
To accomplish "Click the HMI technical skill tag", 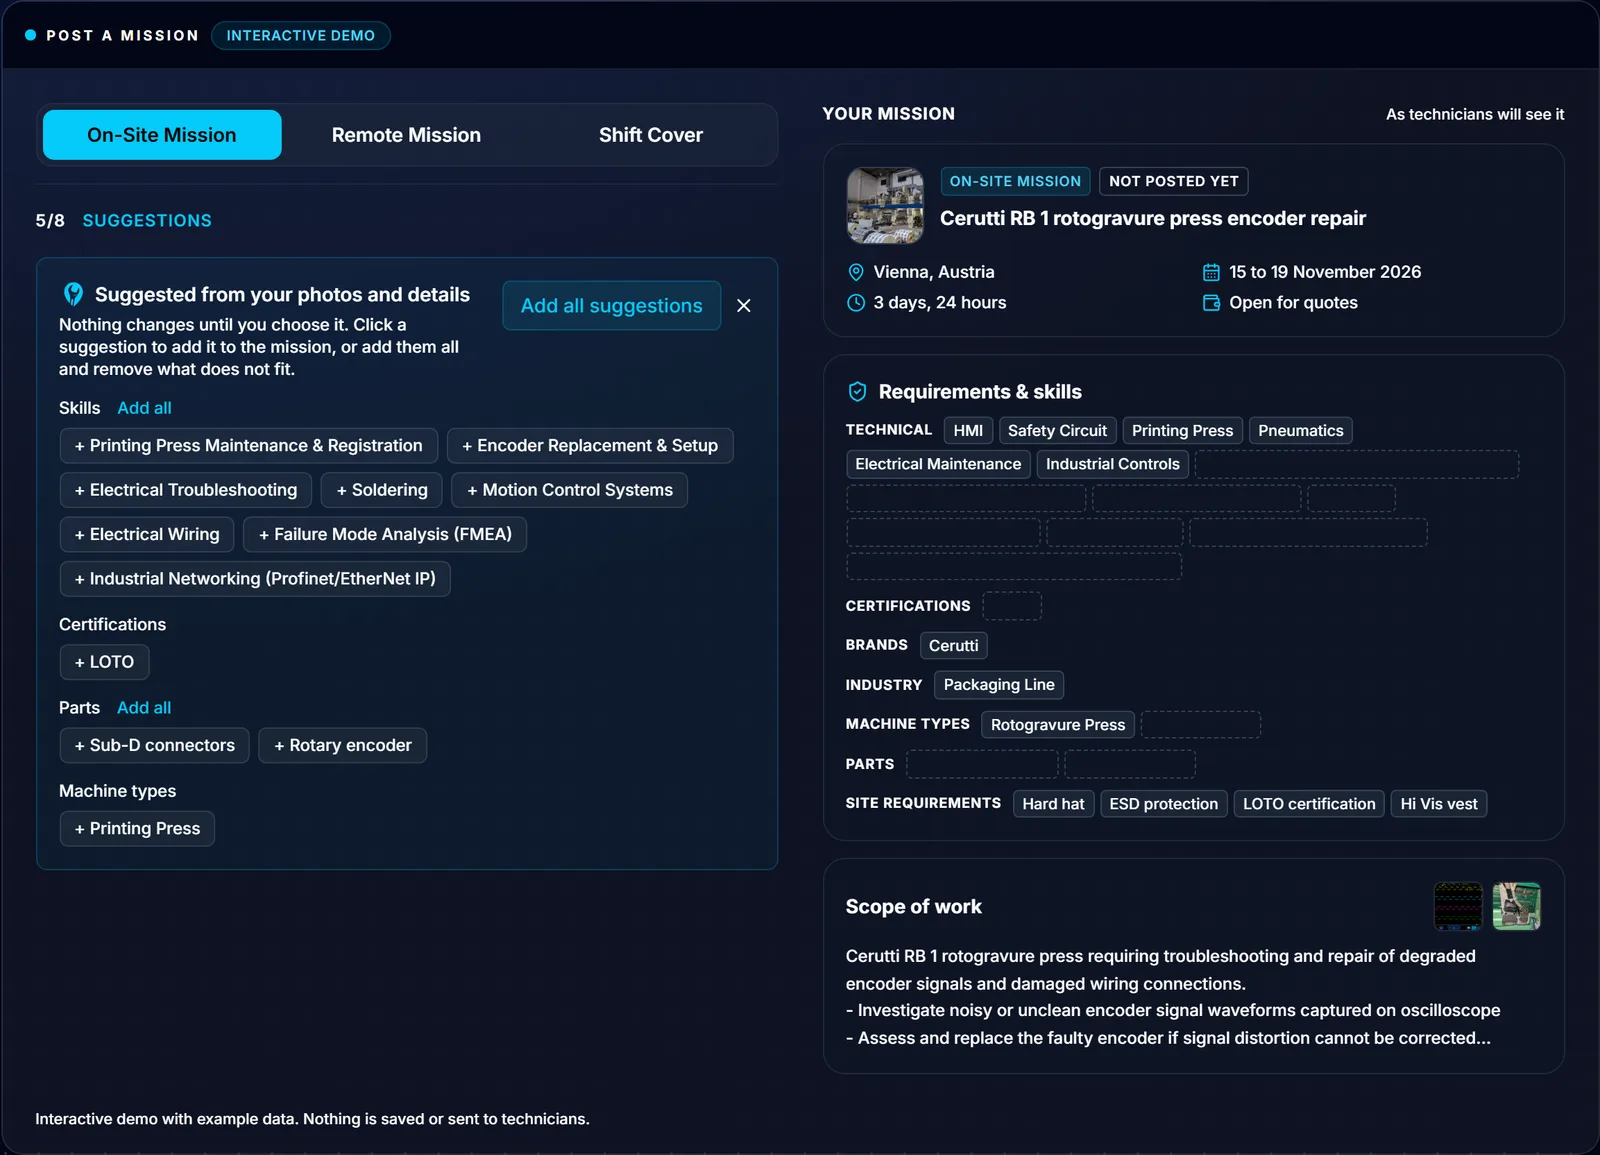I will tap(968, 431).
